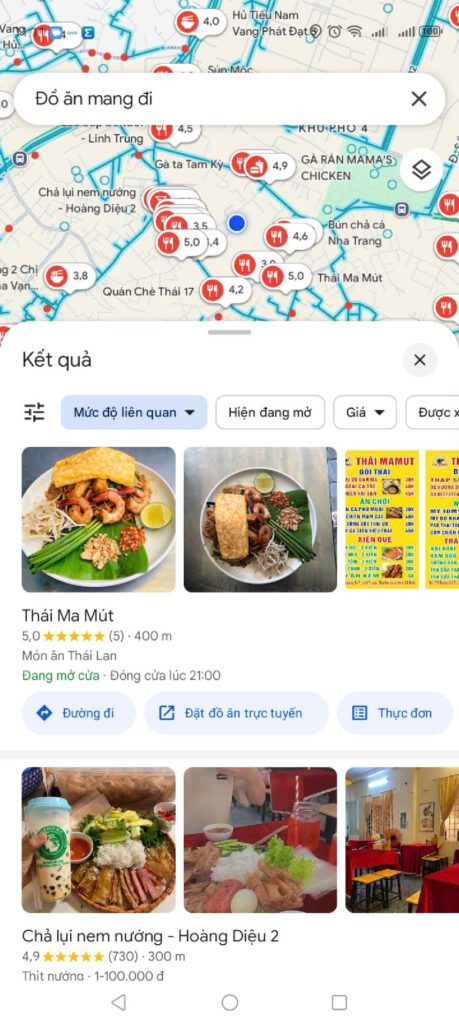The image size is (459, 1024).
Task: Expand the 'Mức độ liên quan' sort dropdown
Action: (134, 412)
